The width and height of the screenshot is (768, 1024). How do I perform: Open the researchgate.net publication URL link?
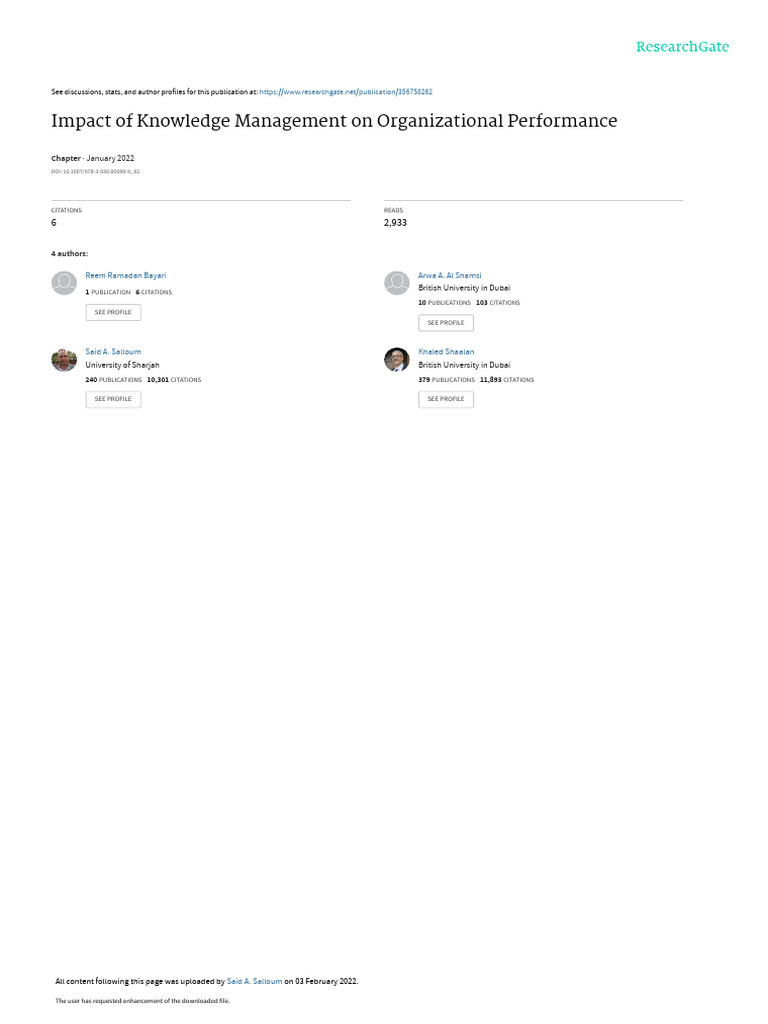point(345,92)
